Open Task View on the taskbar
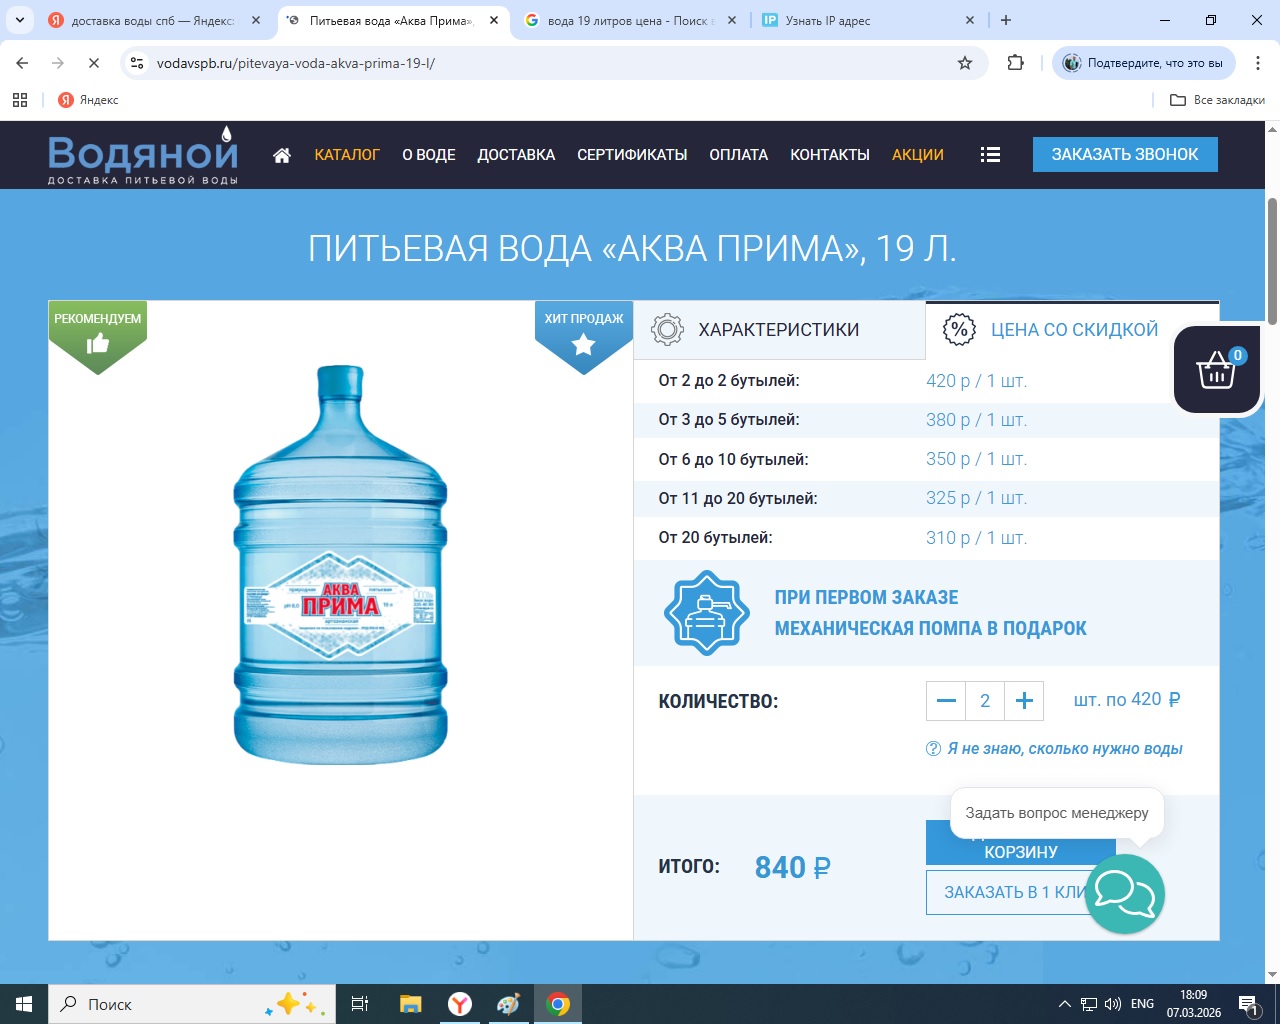The image size is (1280, 1024). (x=360, y=1004)
